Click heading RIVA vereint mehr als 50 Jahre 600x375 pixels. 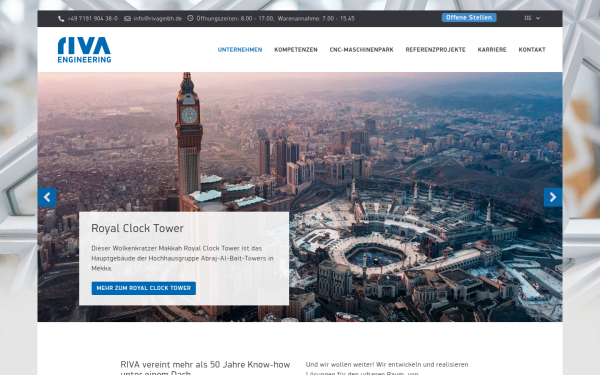pos(205,368)
